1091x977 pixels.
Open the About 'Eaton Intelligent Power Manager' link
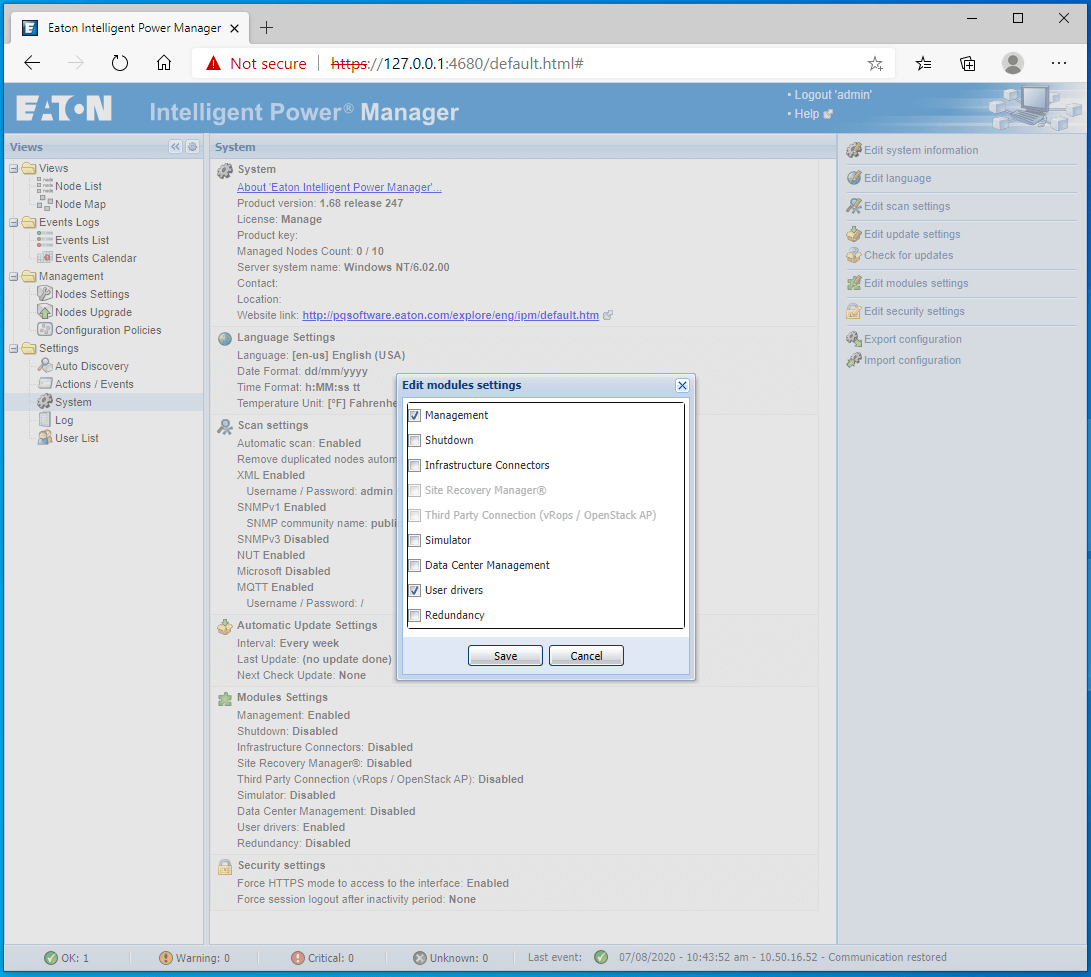[339, 187]
